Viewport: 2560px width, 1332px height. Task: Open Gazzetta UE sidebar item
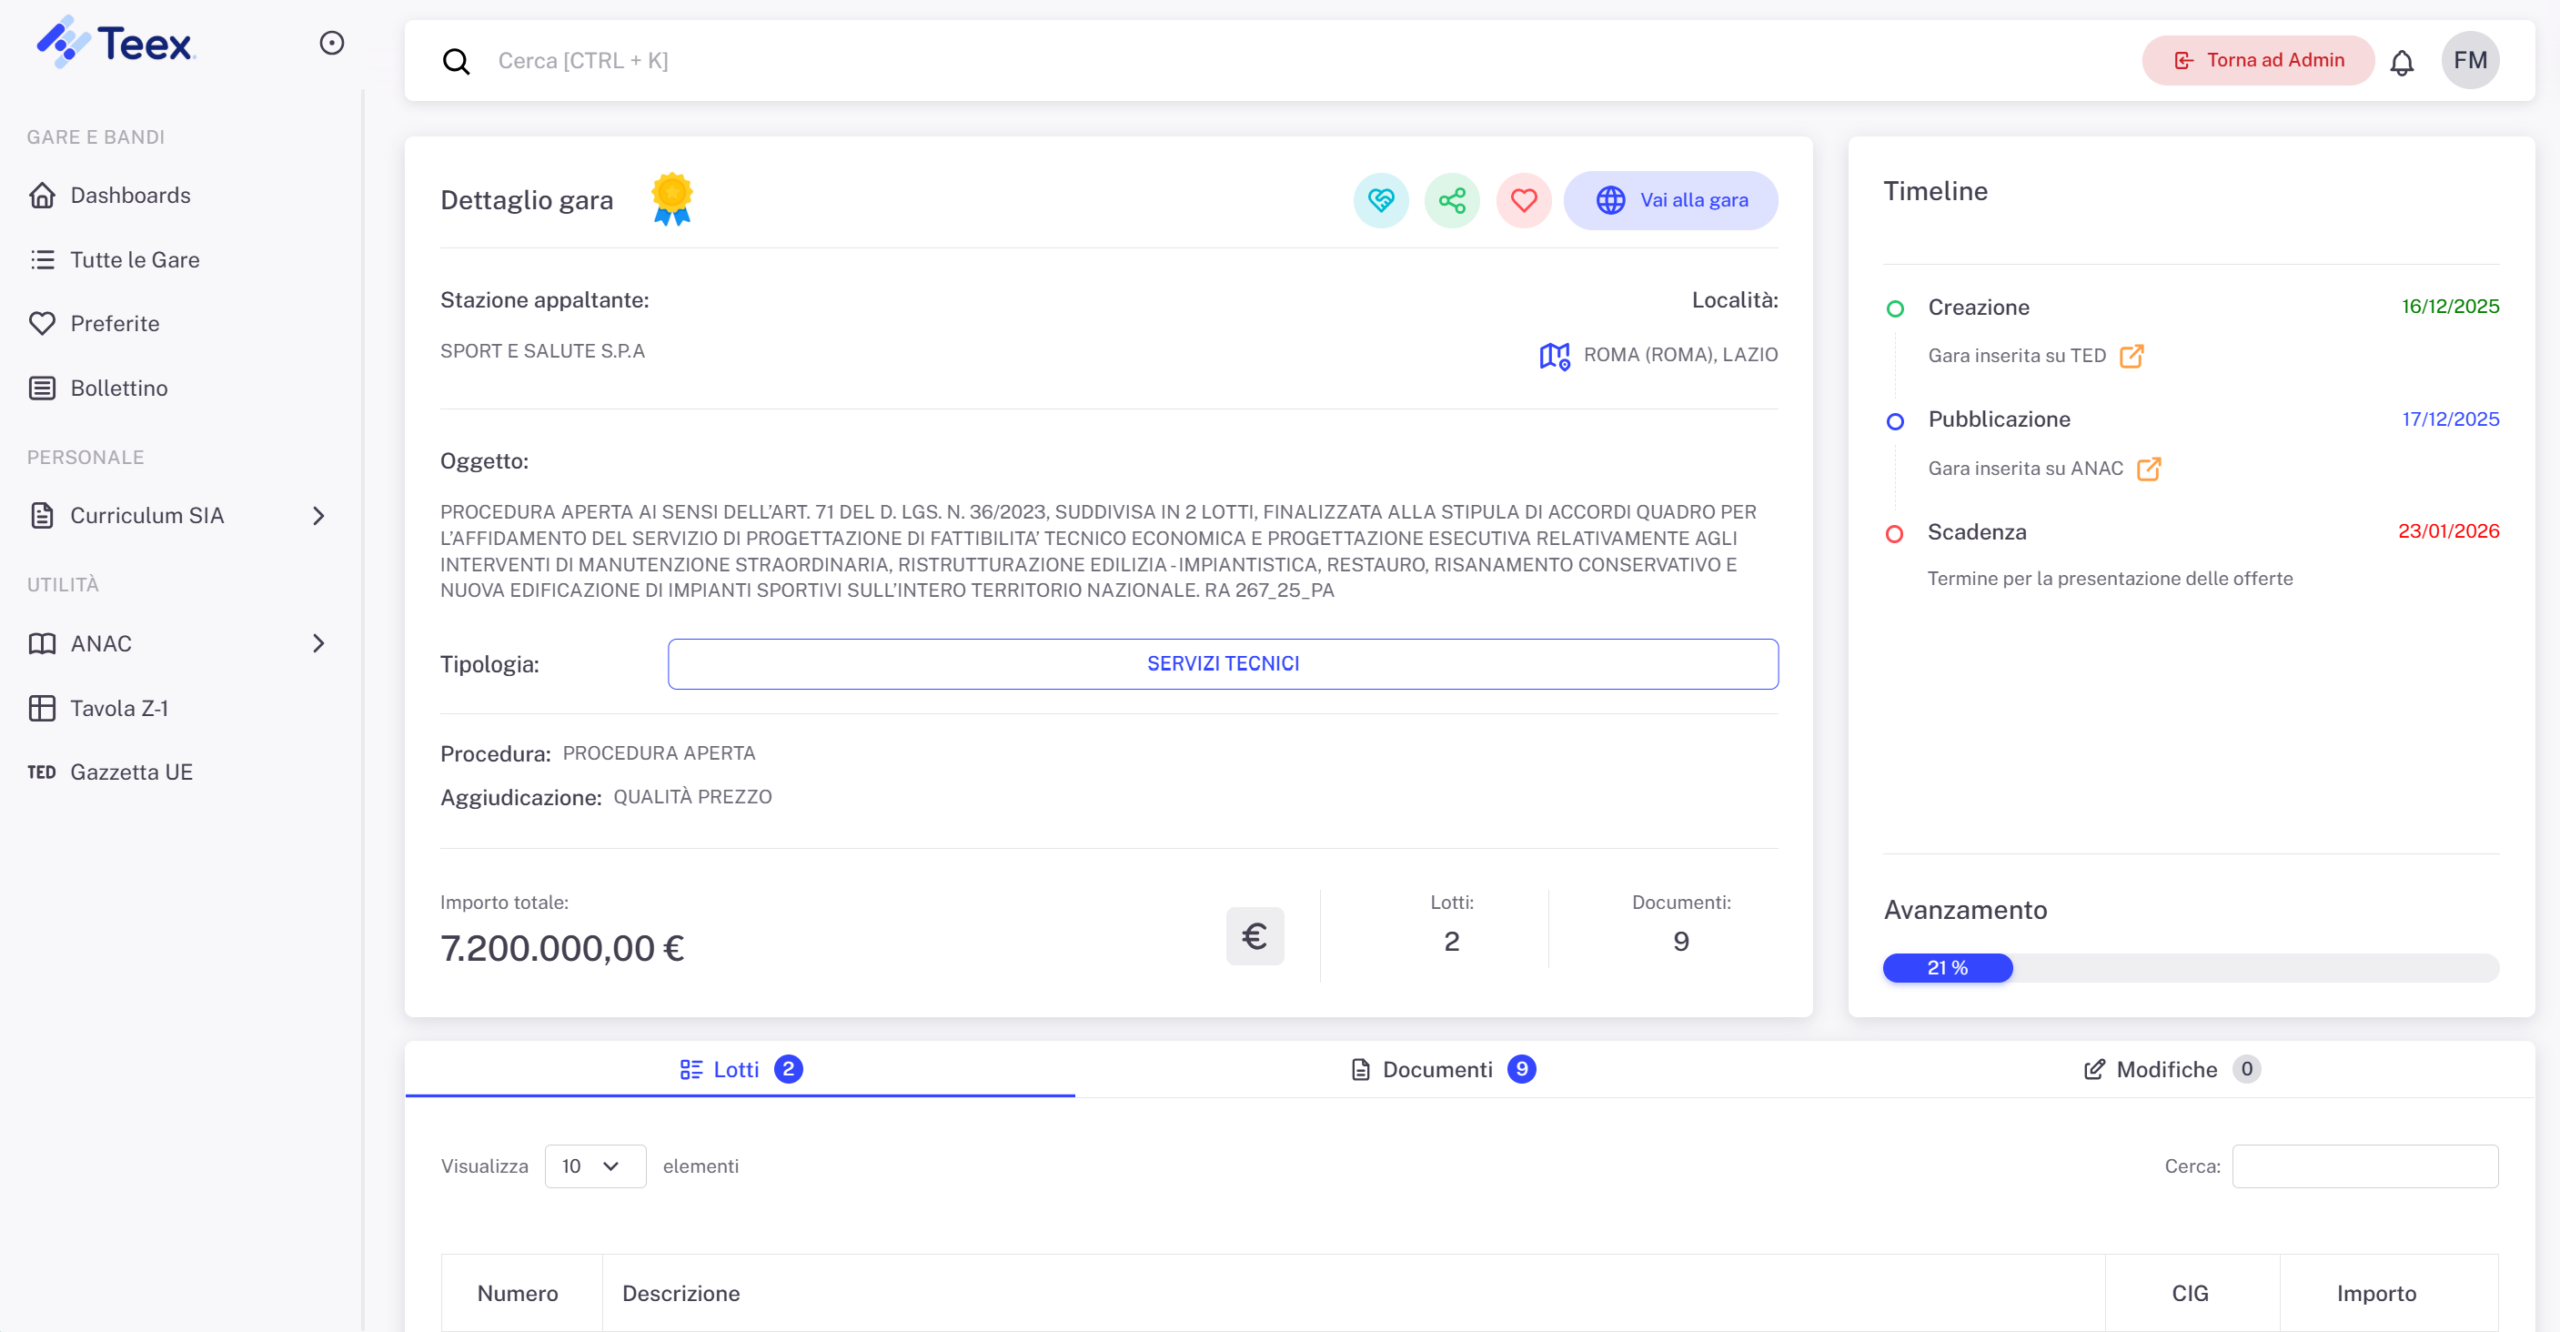[130, 772]
